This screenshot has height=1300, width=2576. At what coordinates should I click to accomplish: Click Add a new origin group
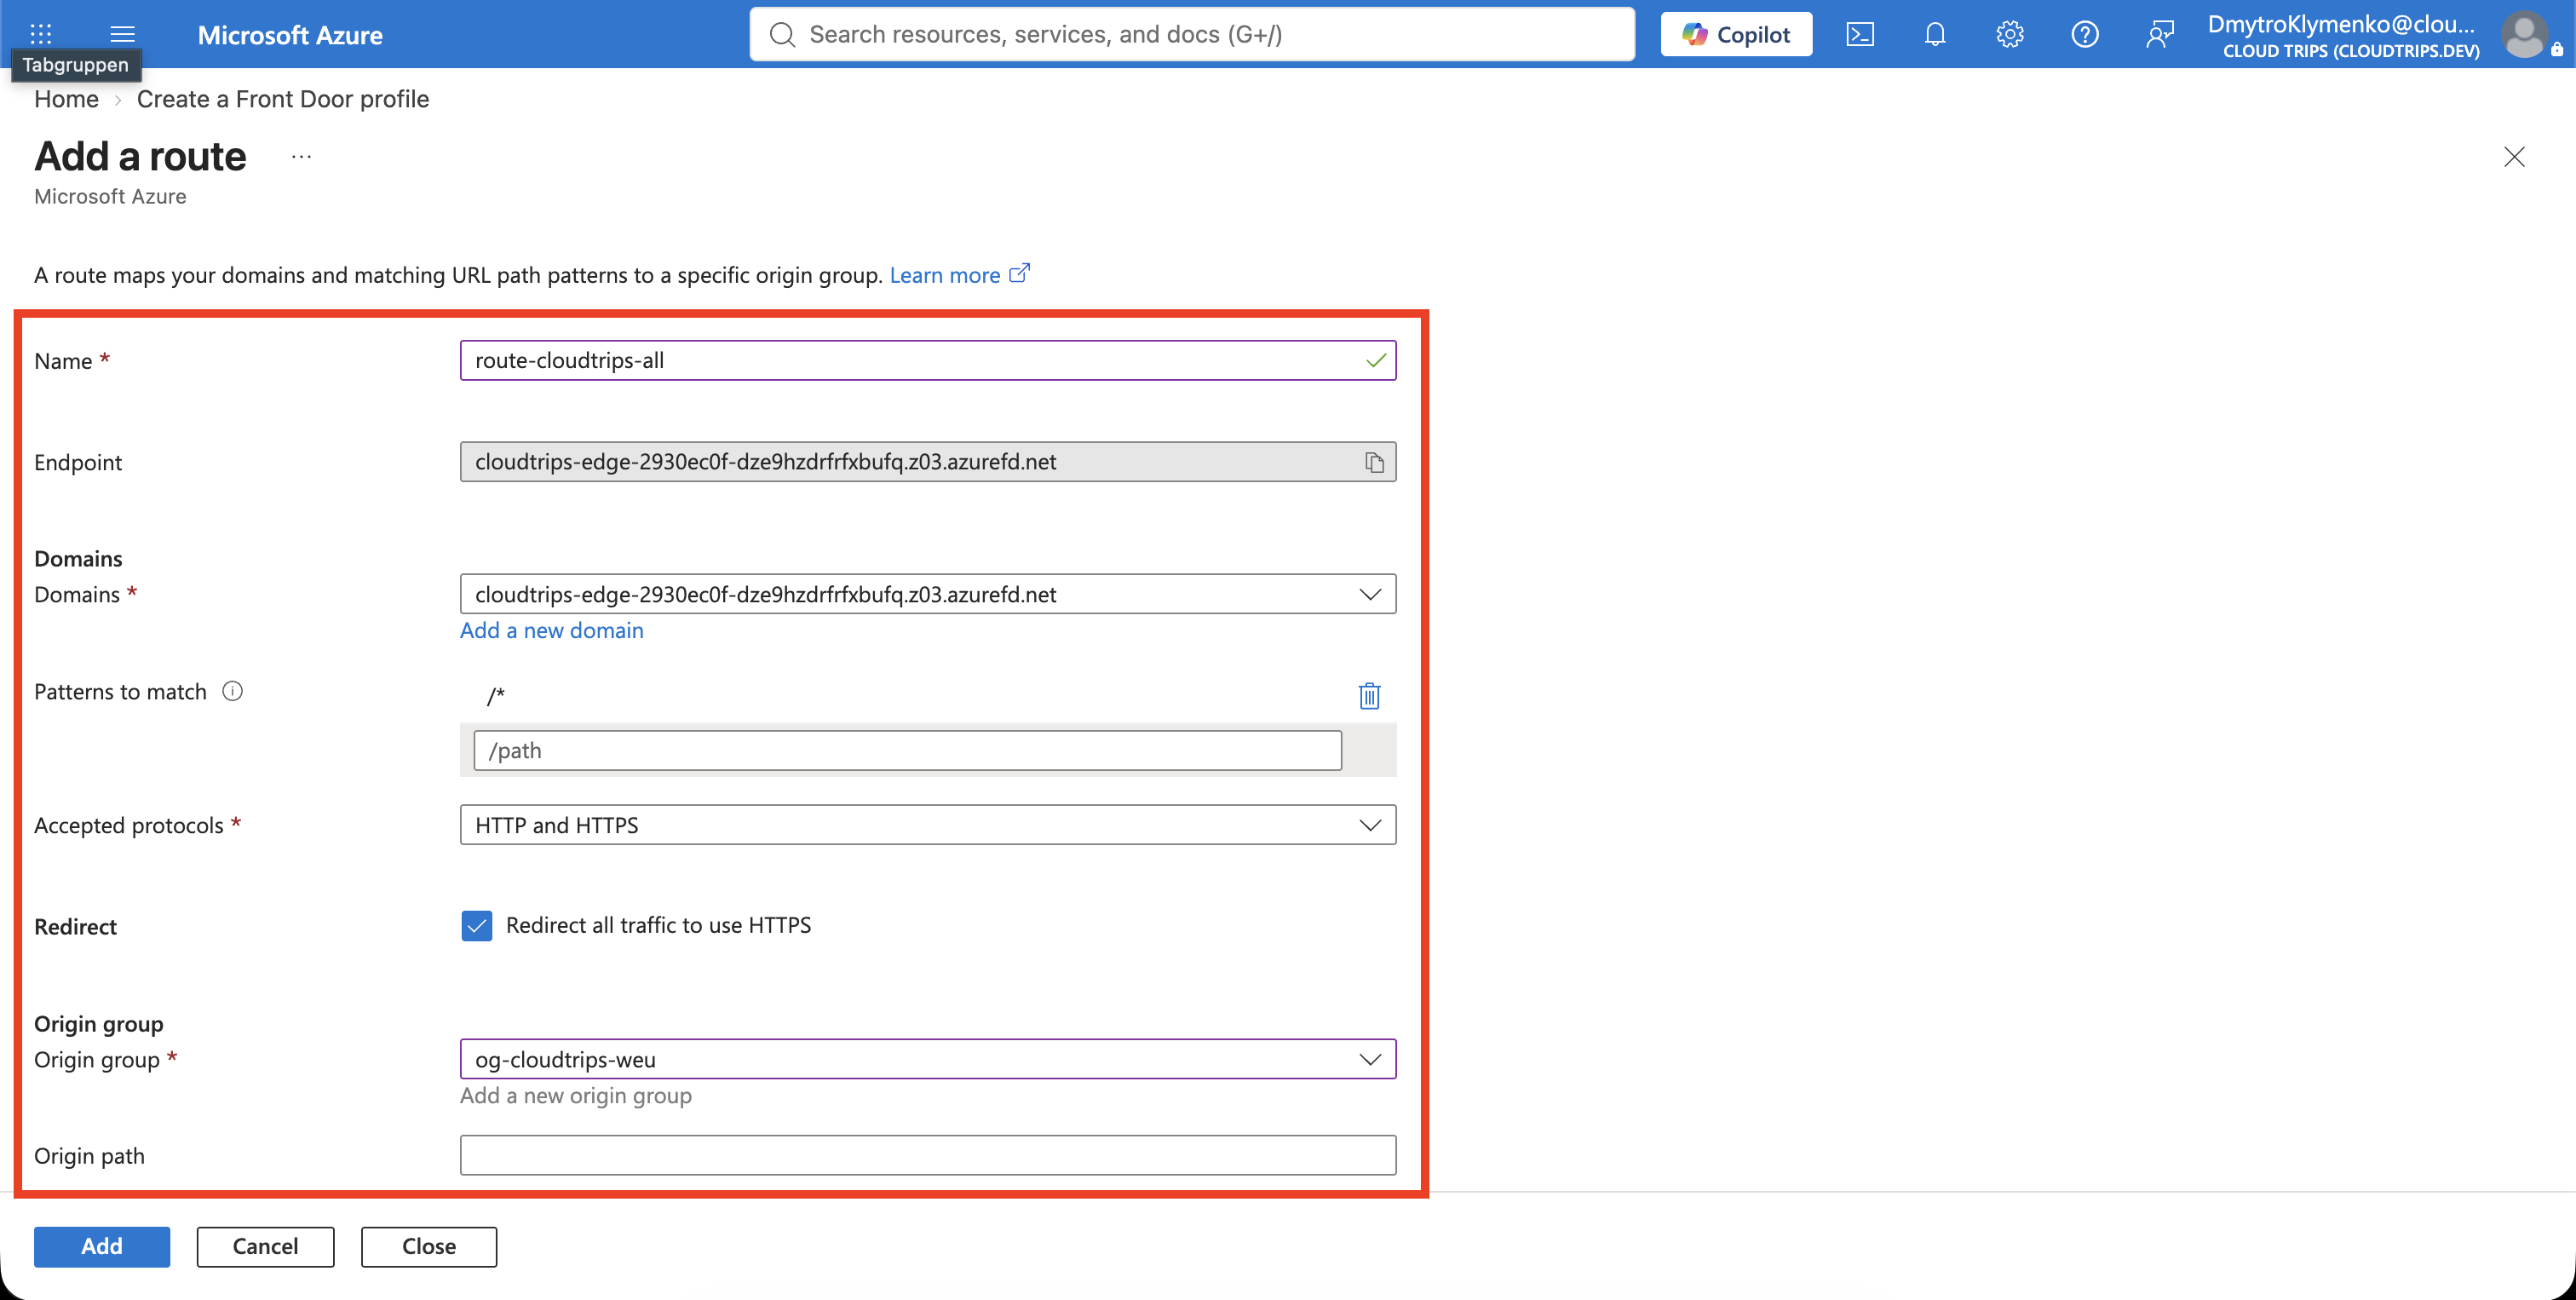click(x=576, y=1095)
